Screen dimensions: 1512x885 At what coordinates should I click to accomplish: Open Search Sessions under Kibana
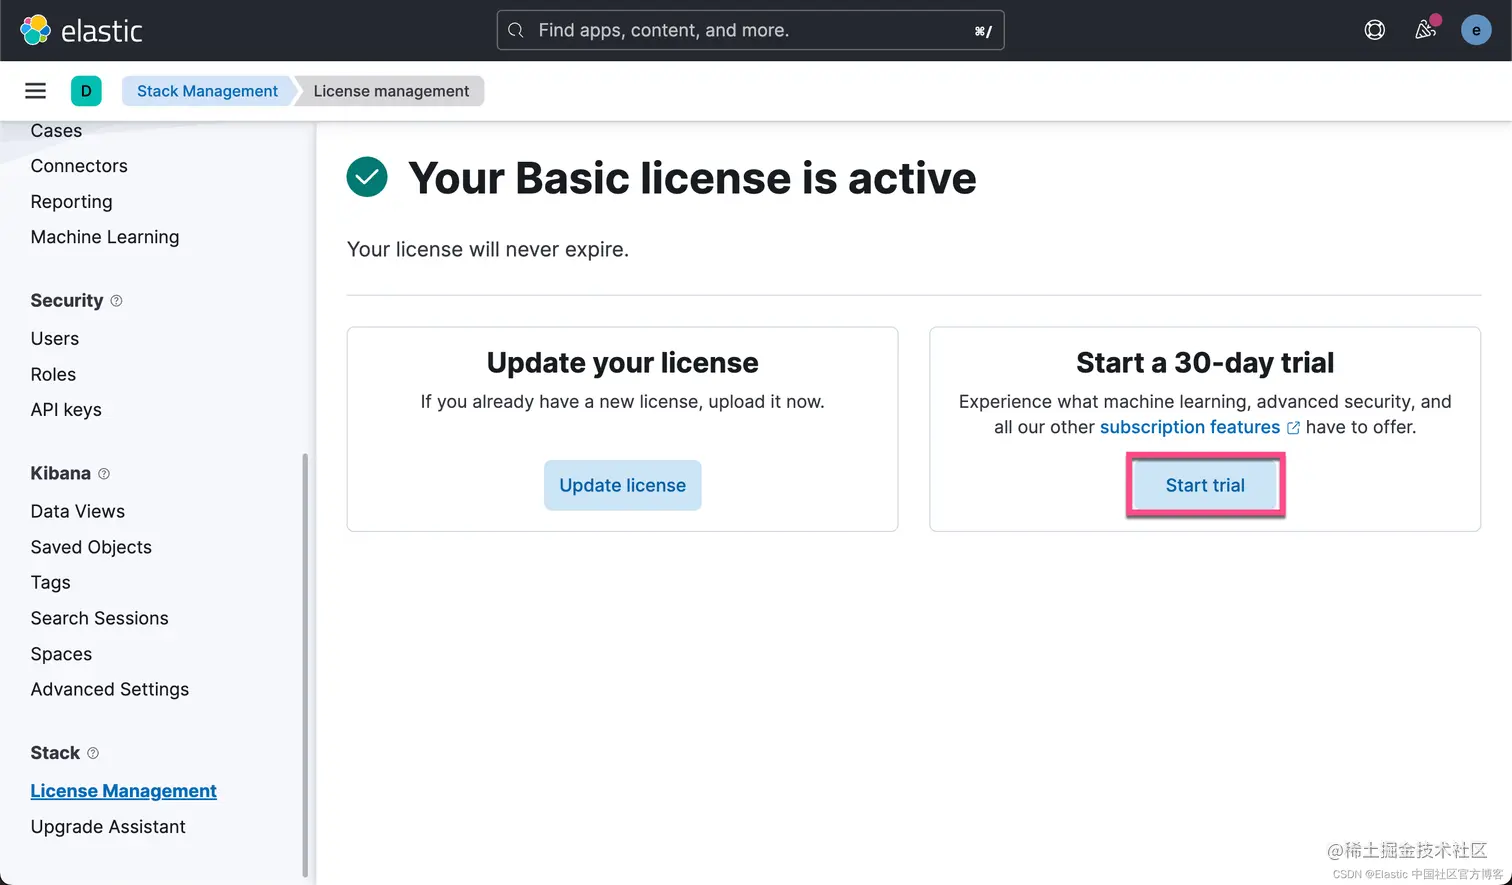[x=99, y=618]
